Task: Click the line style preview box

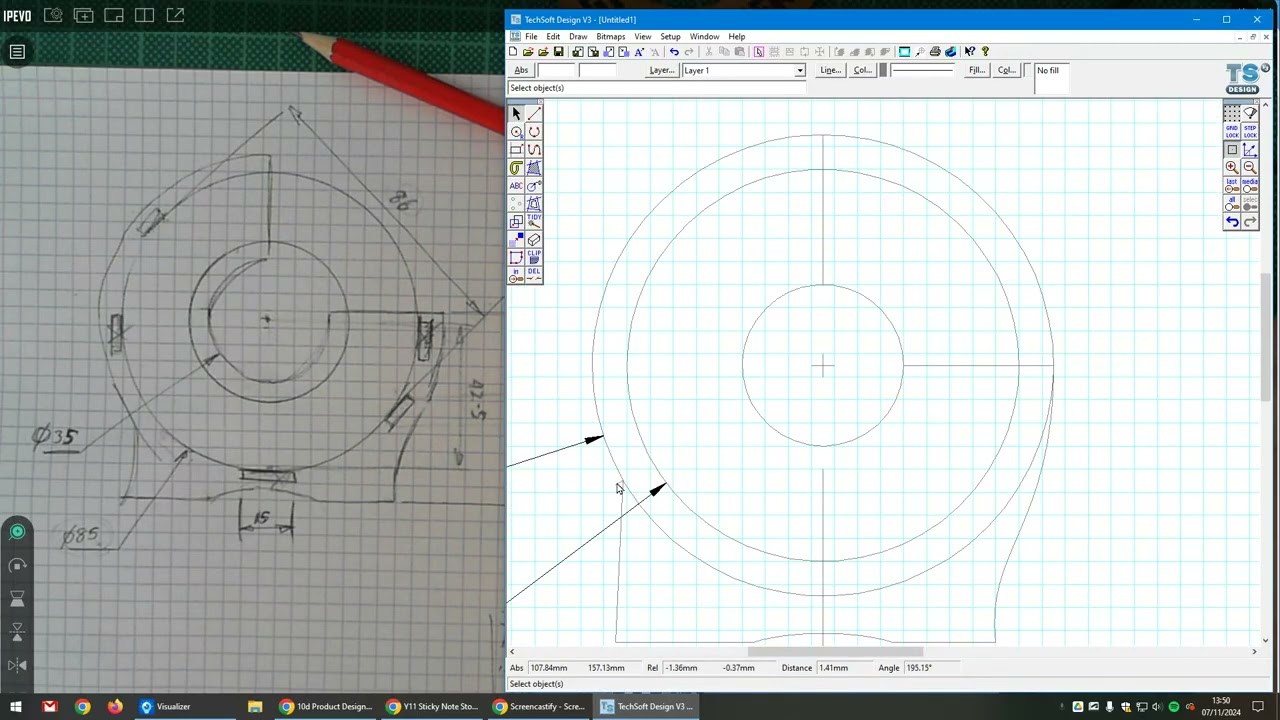Action: 922,71
